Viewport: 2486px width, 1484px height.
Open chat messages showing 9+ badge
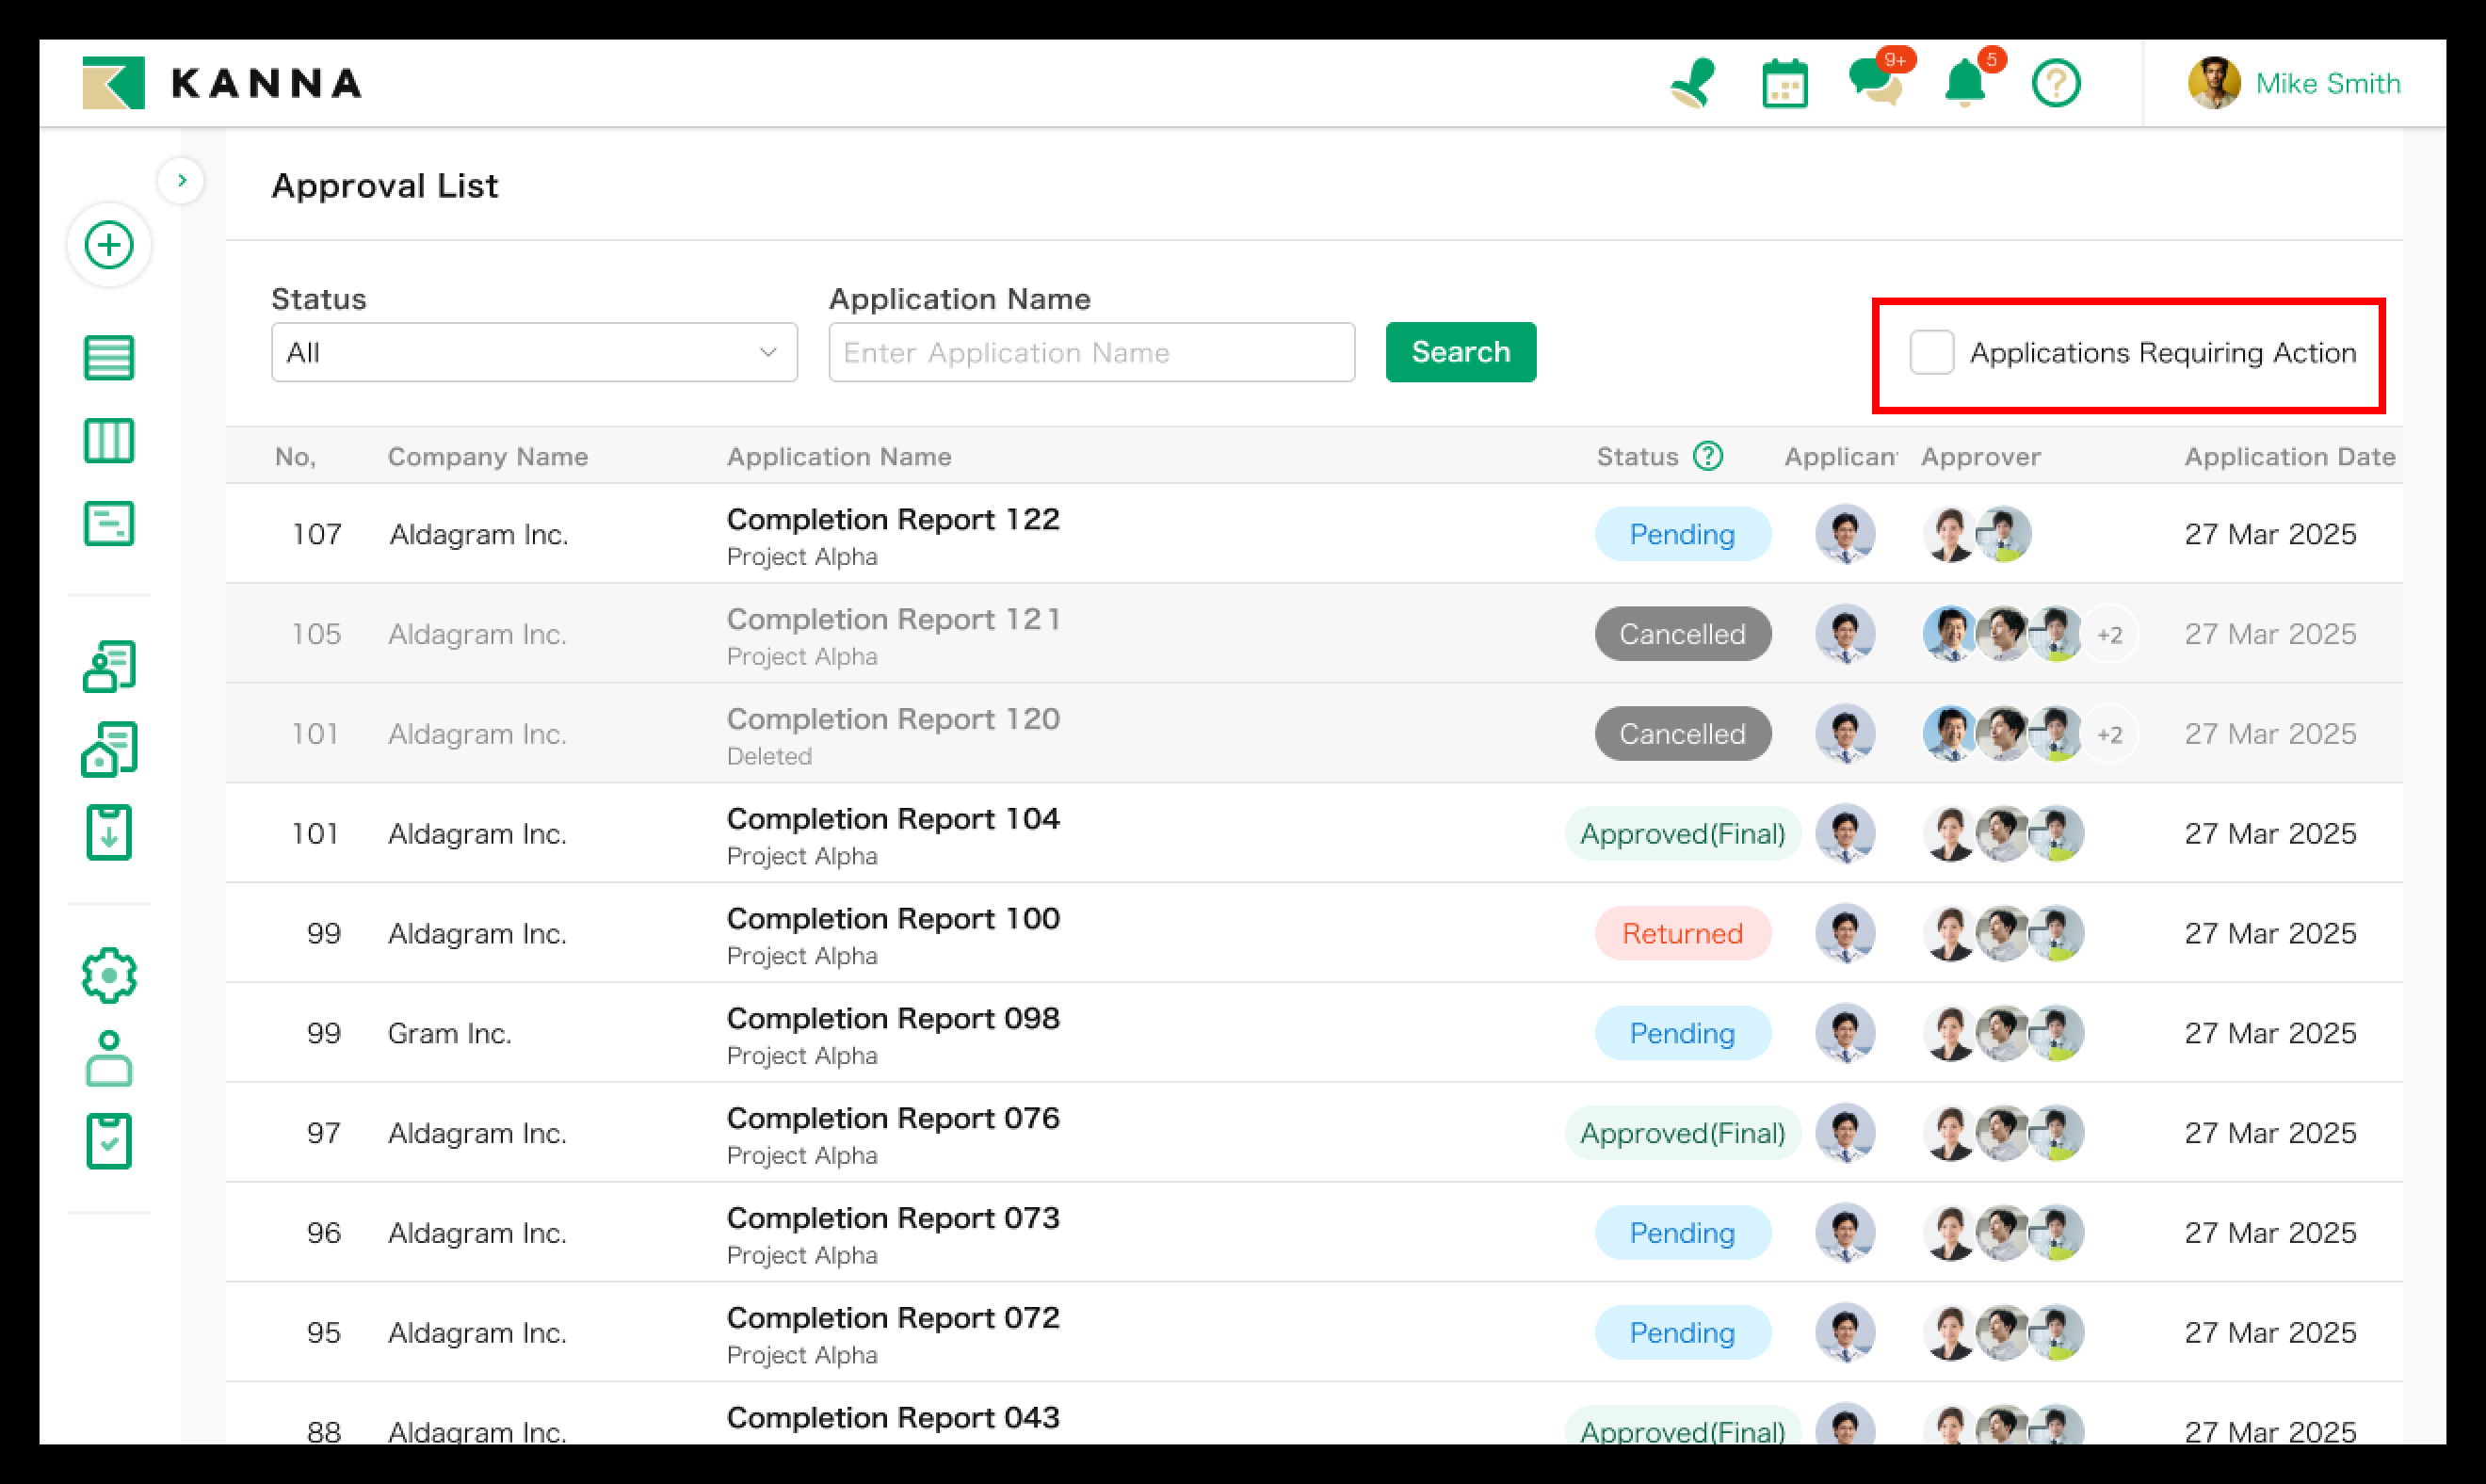(1877, 83)
